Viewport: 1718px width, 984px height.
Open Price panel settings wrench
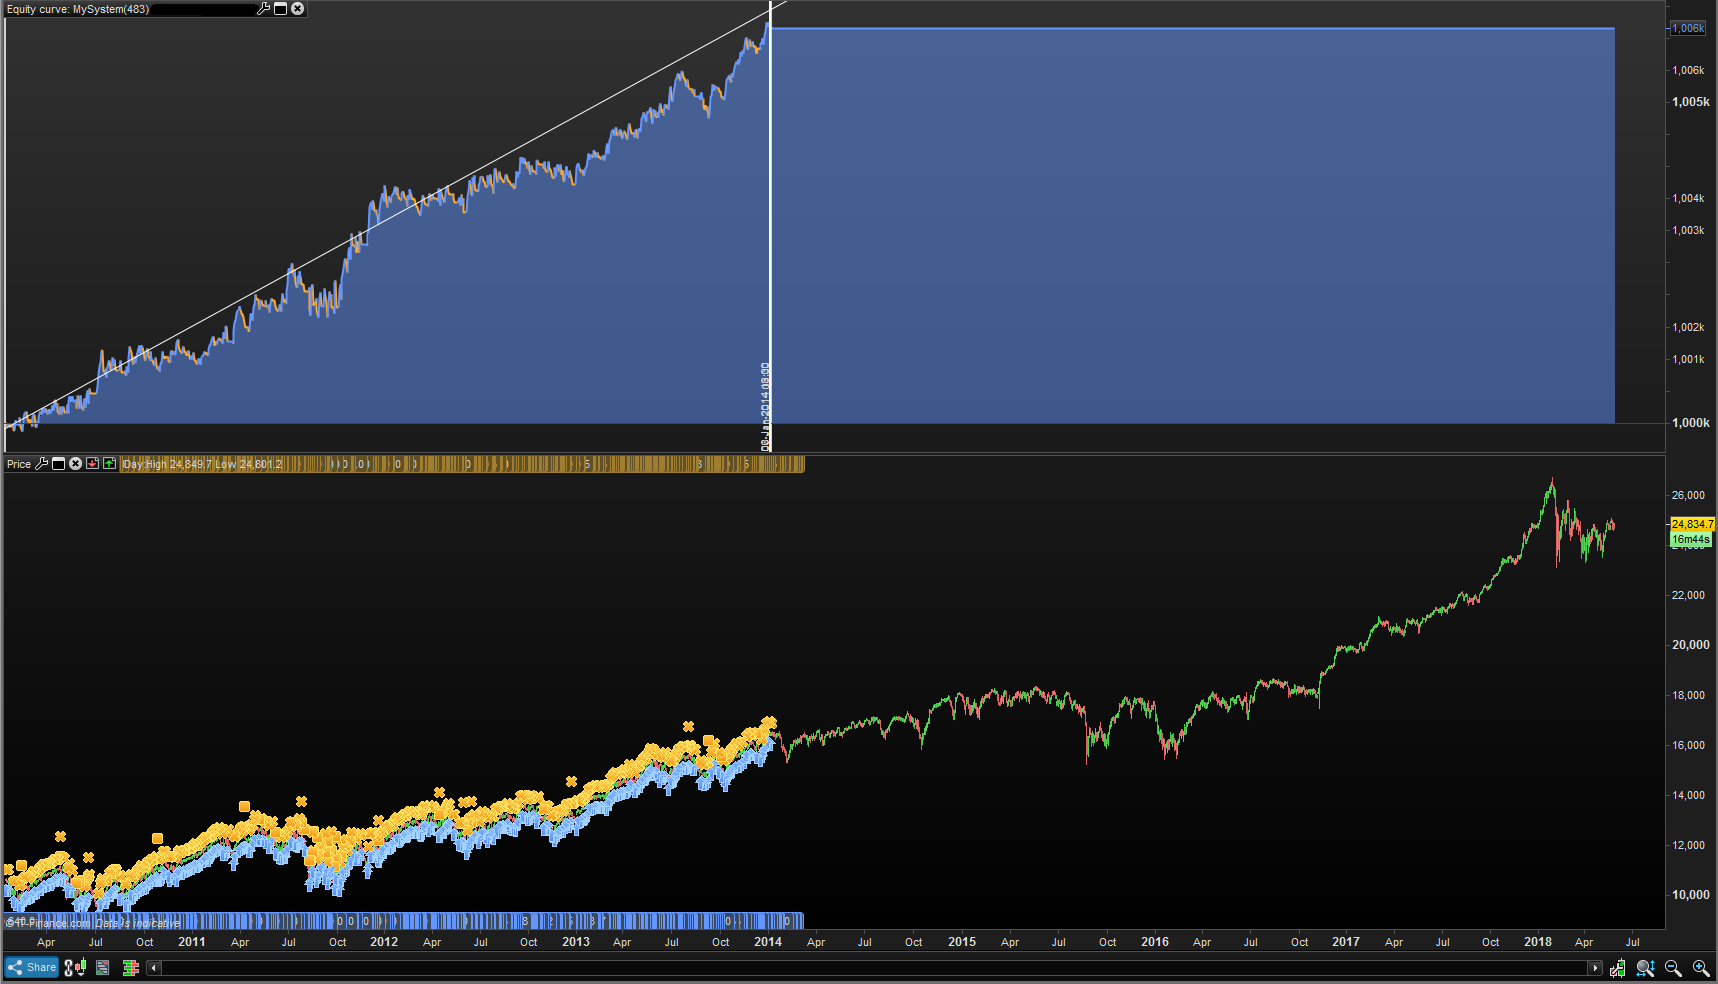tap(42, 464)
